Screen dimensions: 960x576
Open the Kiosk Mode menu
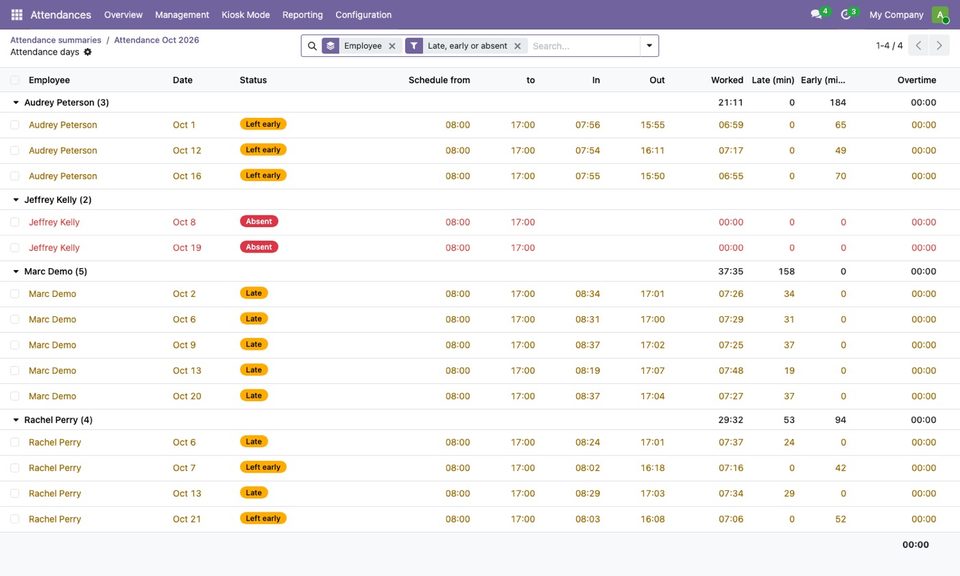[246, 15]
